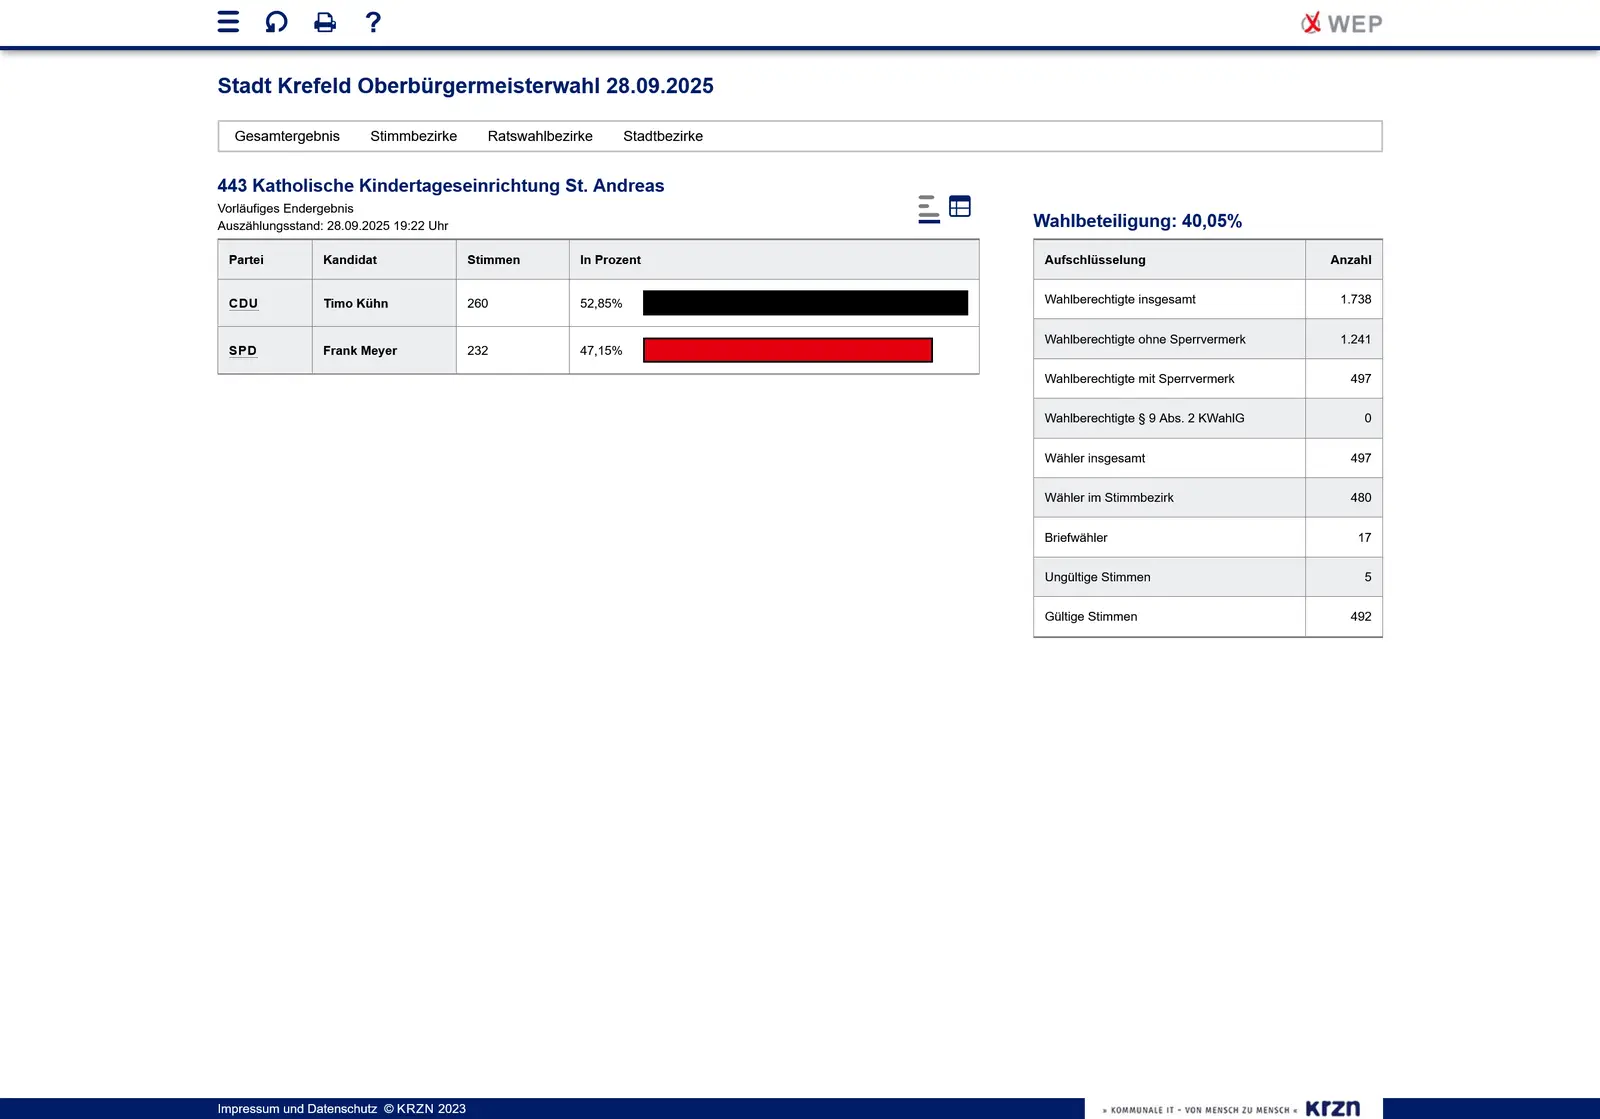Screen dimensions: 1600x1119
Task: Open the hamburger navigation menu
Action: click(228, 22)
